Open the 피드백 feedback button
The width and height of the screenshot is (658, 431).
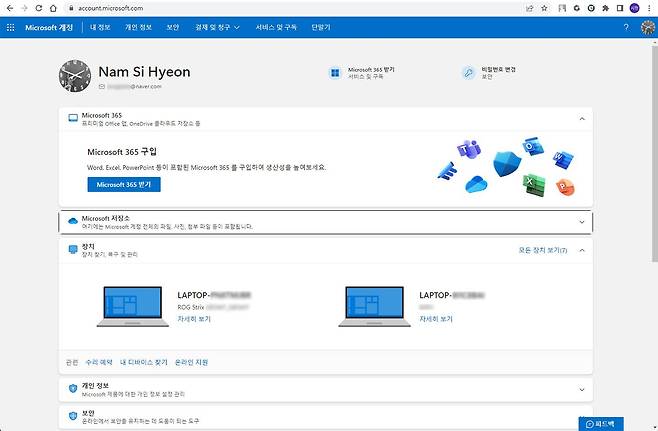[x=601, y=424]
